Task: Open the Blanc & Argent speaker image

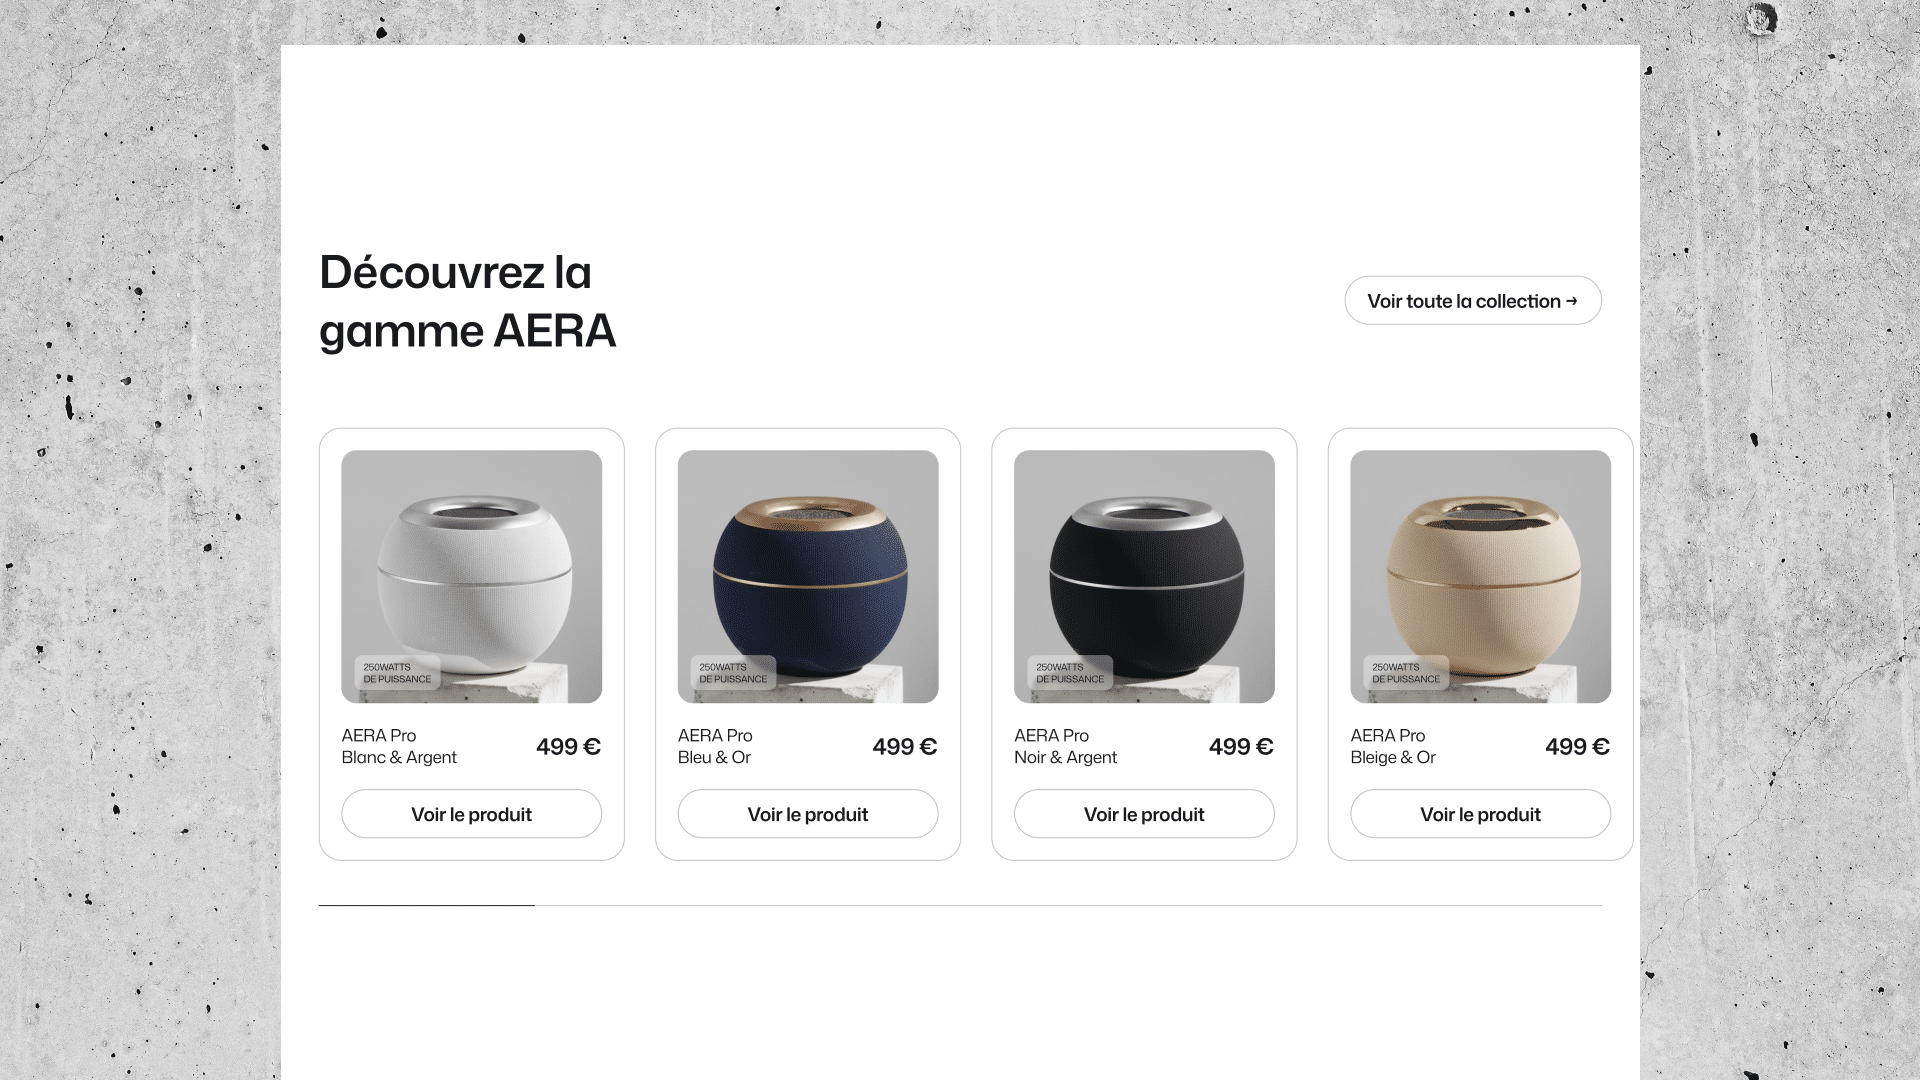Action: click(x=472, y=576)
